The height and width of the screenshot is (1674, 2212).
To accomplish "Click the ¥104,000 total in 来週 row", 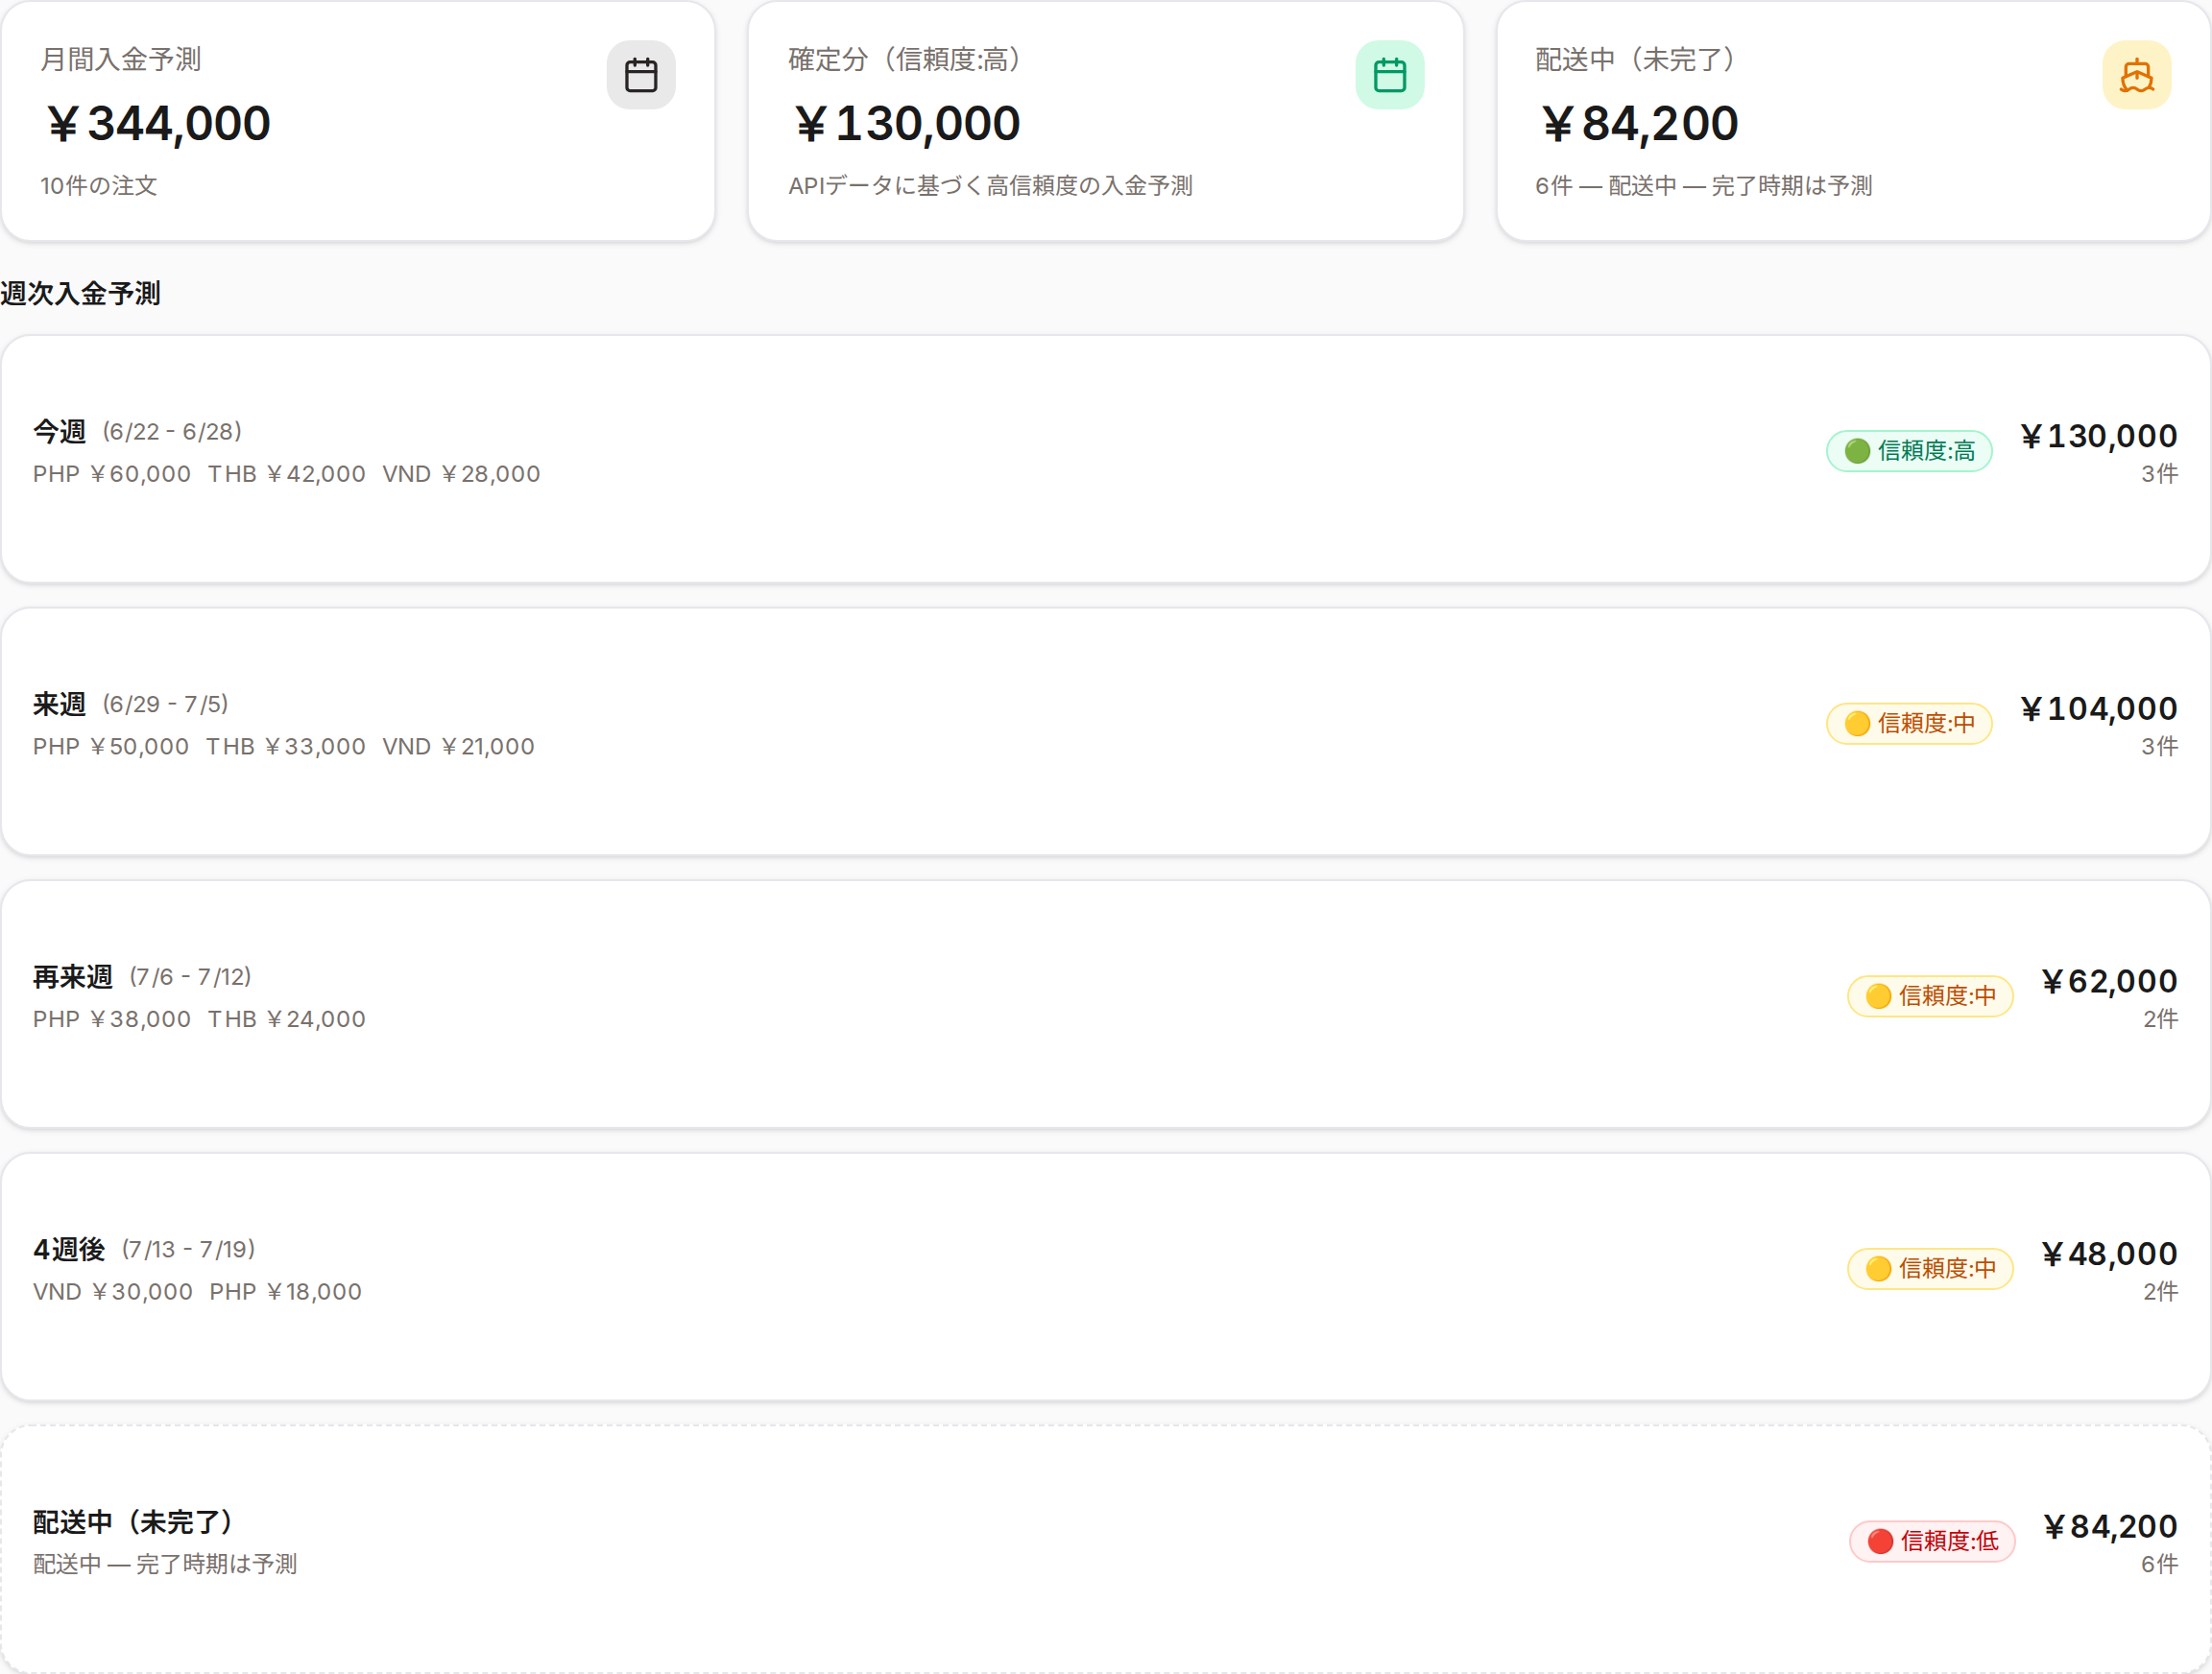I will tap(2097, 709).
